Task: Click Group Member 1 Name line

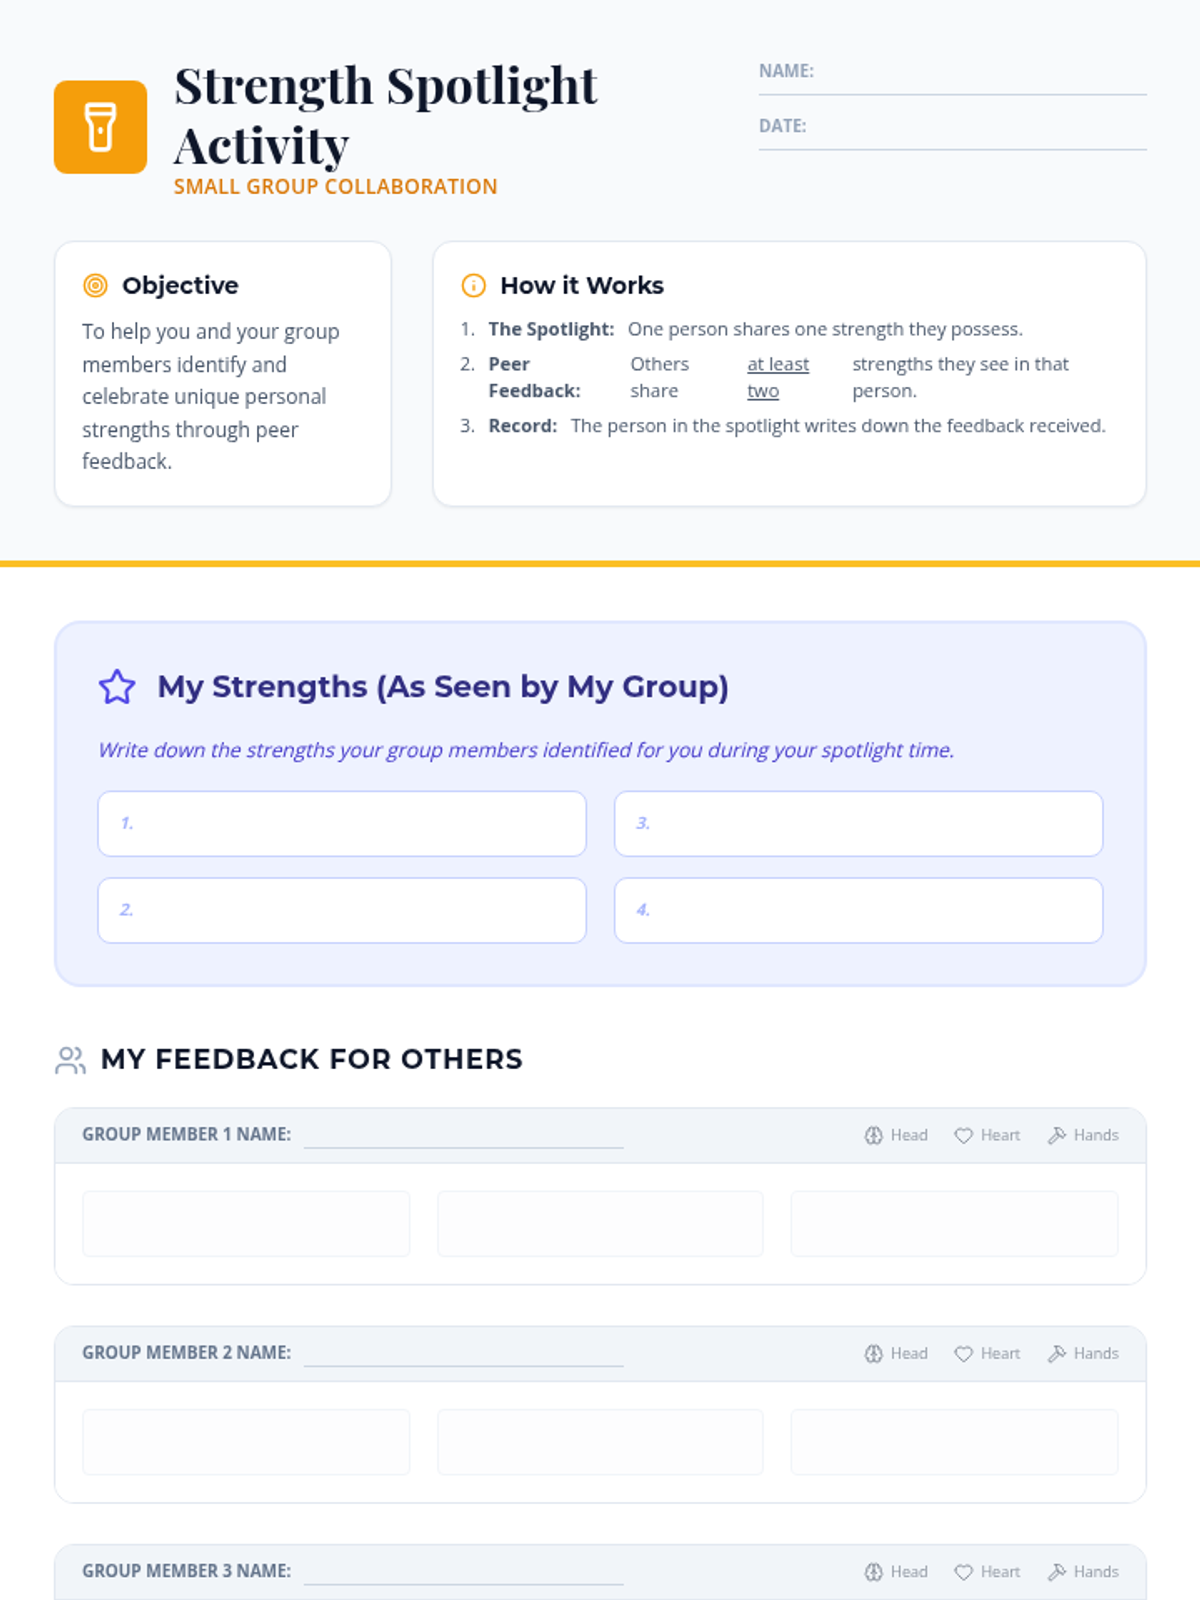Action: pos(463,1136)
